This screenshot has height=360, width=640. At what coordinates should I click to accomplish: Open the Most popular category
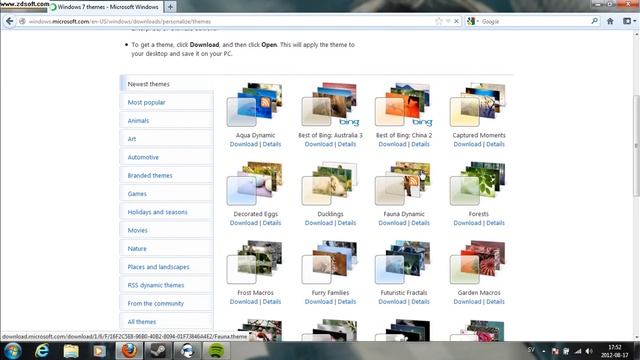[x=167, y=102]
